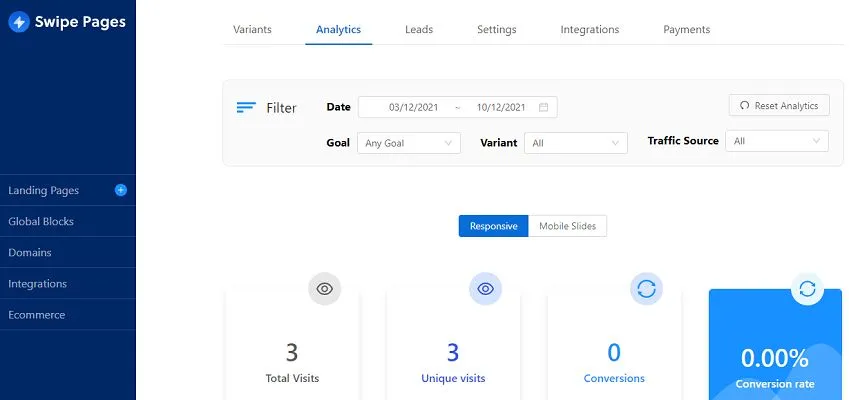849x400 pixels.
Task: Open Ecommerce in the sidebar
Action: (x=36, y=315)
